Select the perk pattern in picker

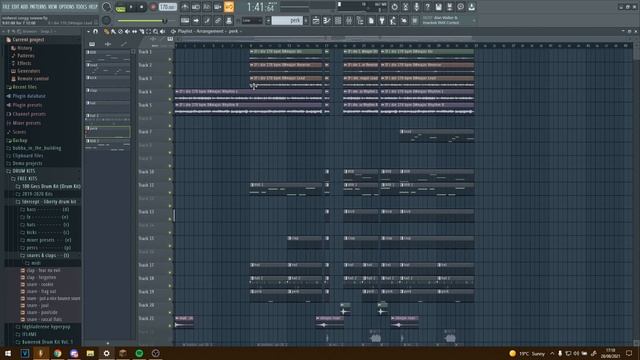(108, 131)
